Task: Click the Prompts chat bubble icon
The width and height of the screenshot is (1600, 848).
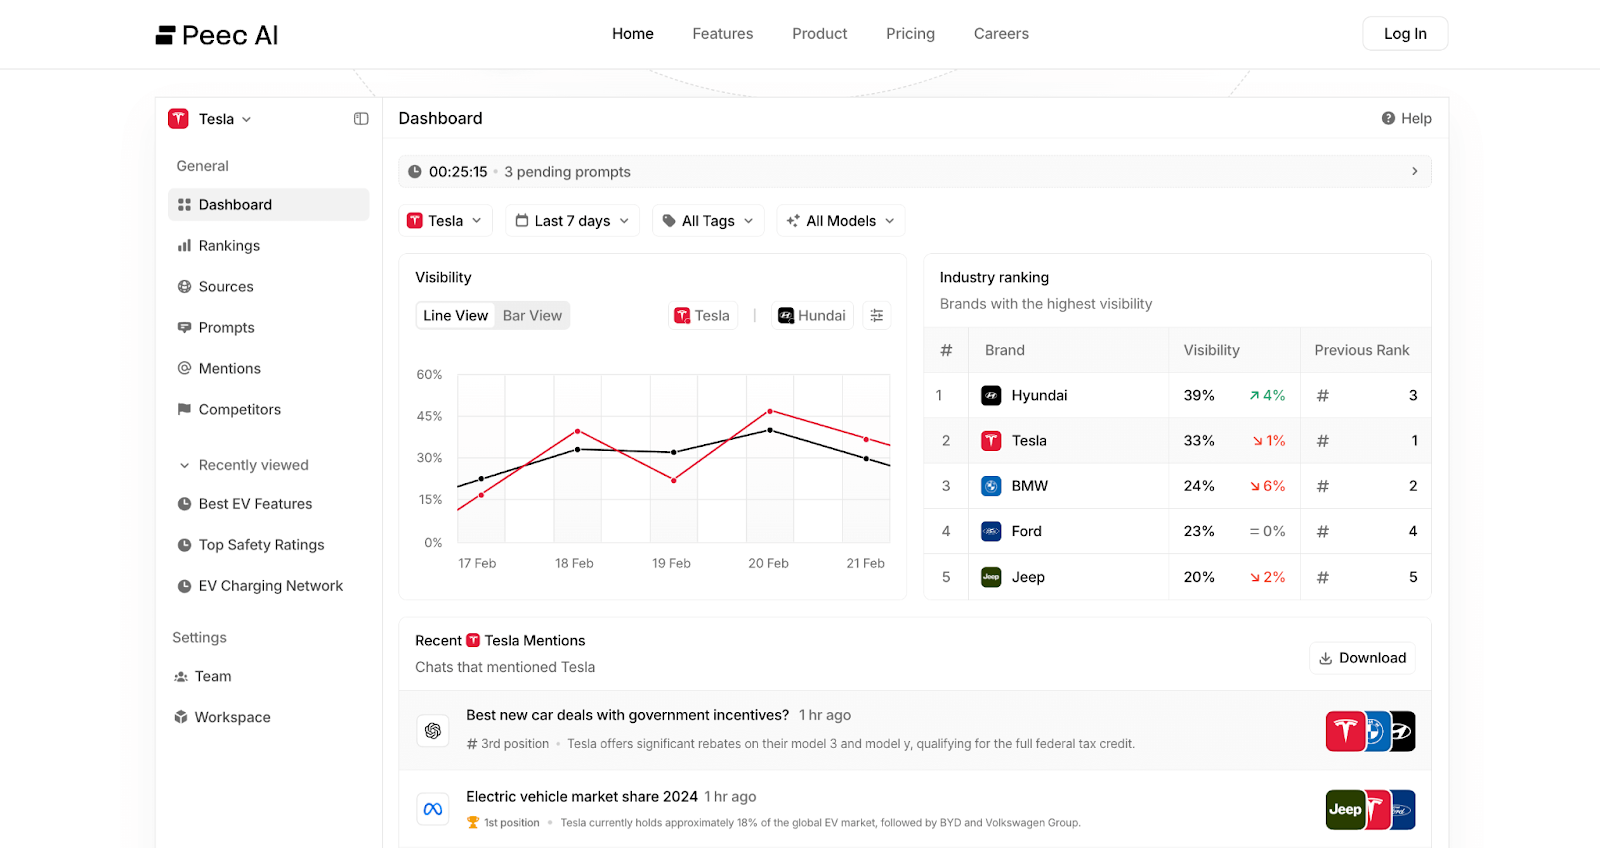Action: coord(184,327)
